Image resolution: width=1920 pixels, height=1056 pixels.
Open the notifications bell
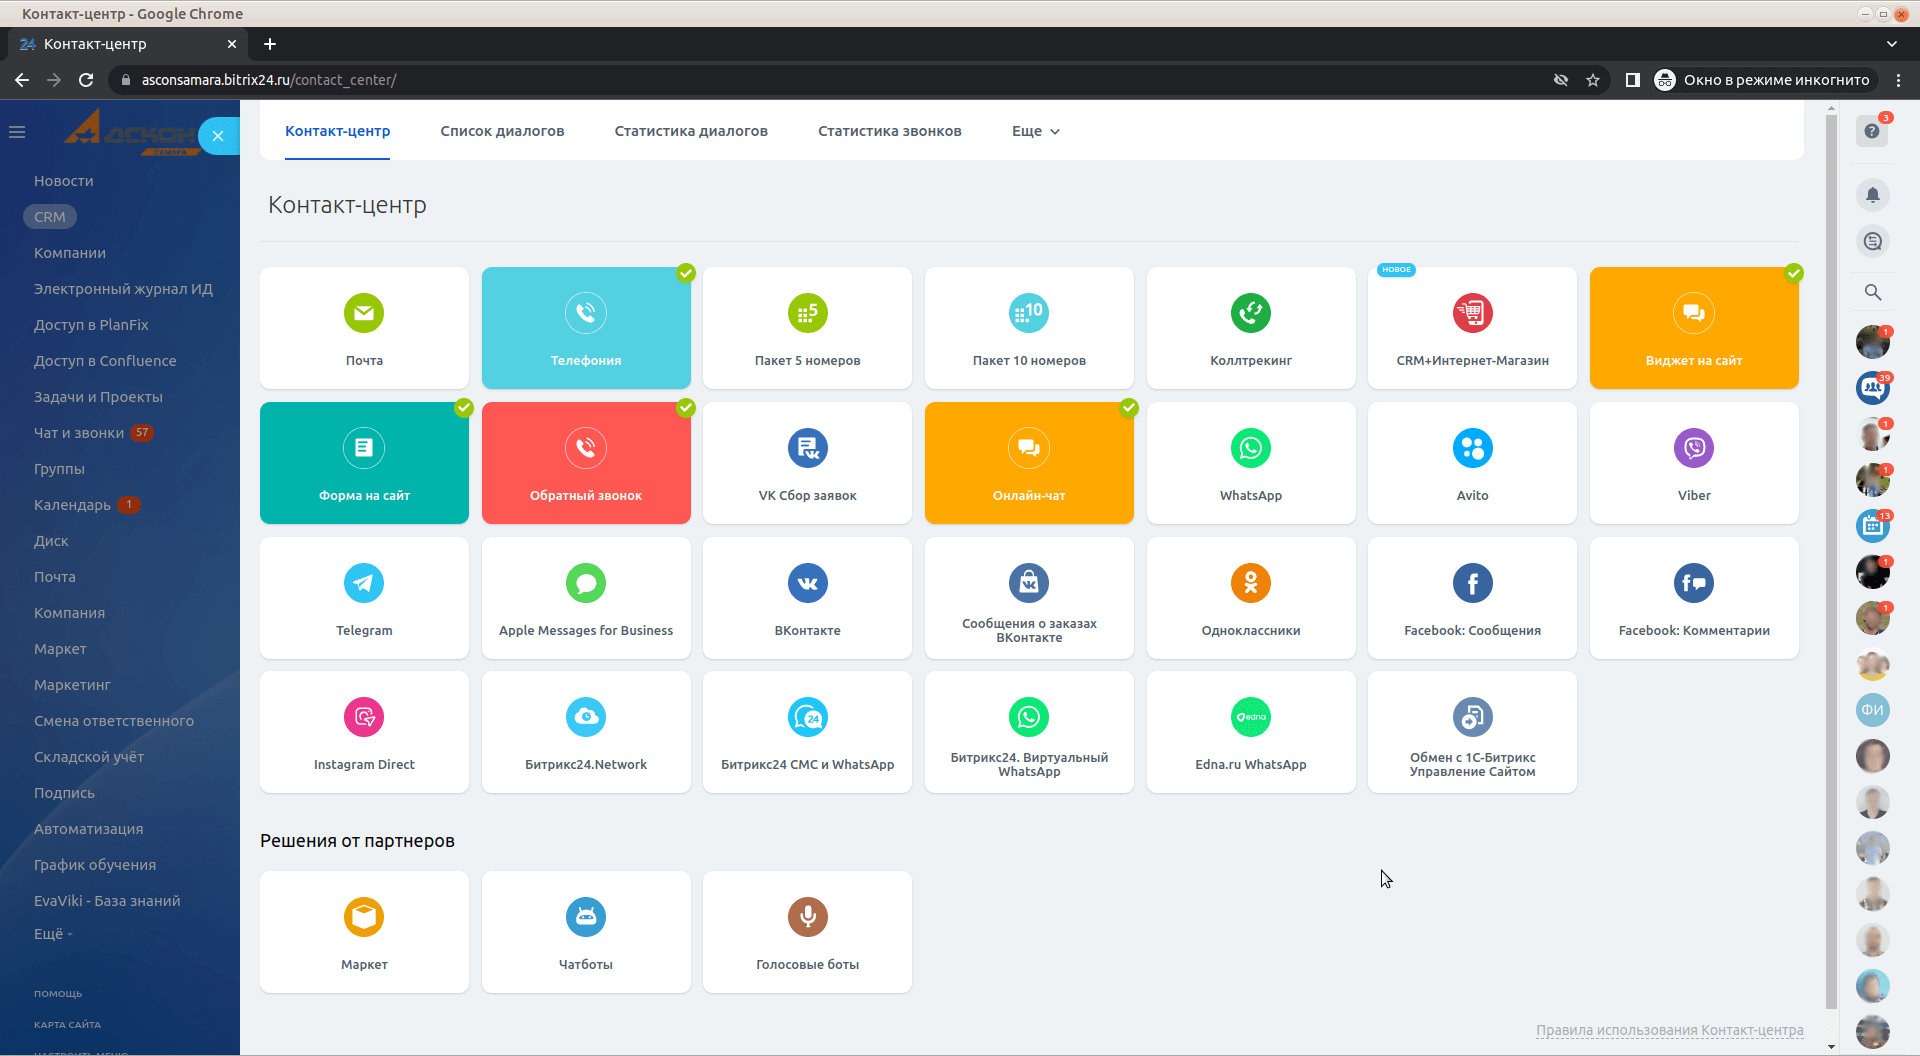click(x=1872, y=195)
